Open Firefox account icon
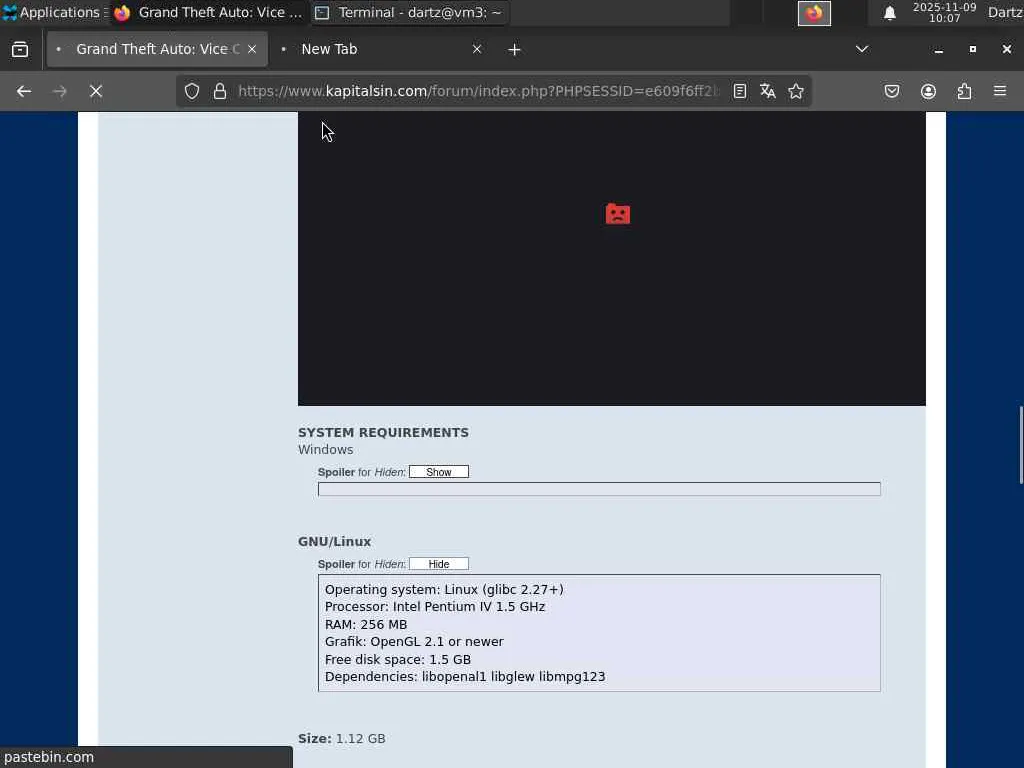This screenshot has height=768, width=1024. pos(928,91)
